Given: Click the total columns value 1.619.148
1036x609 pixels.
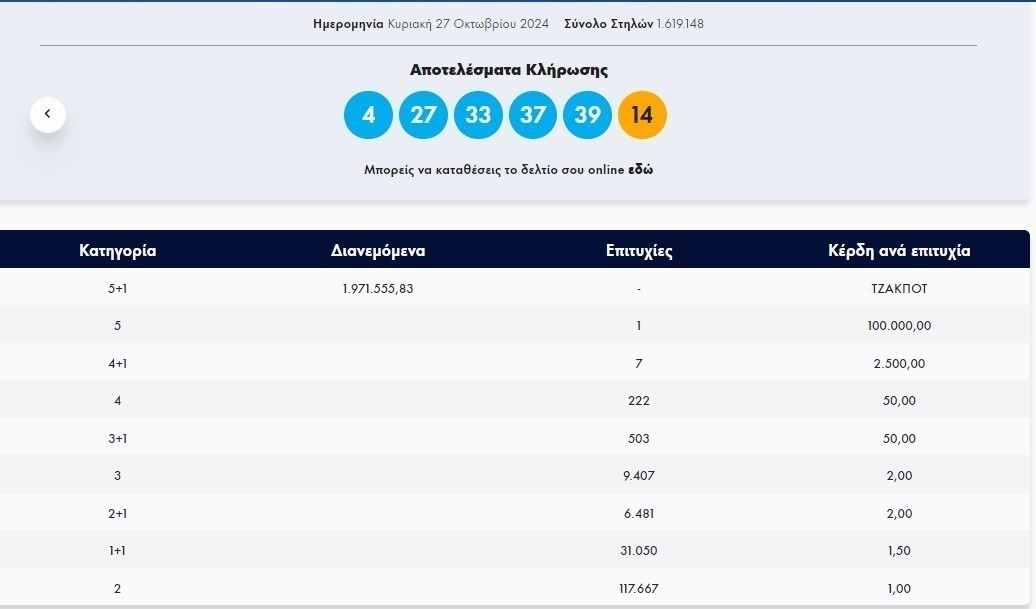Looking at the screenshot, I should [680, 23].
